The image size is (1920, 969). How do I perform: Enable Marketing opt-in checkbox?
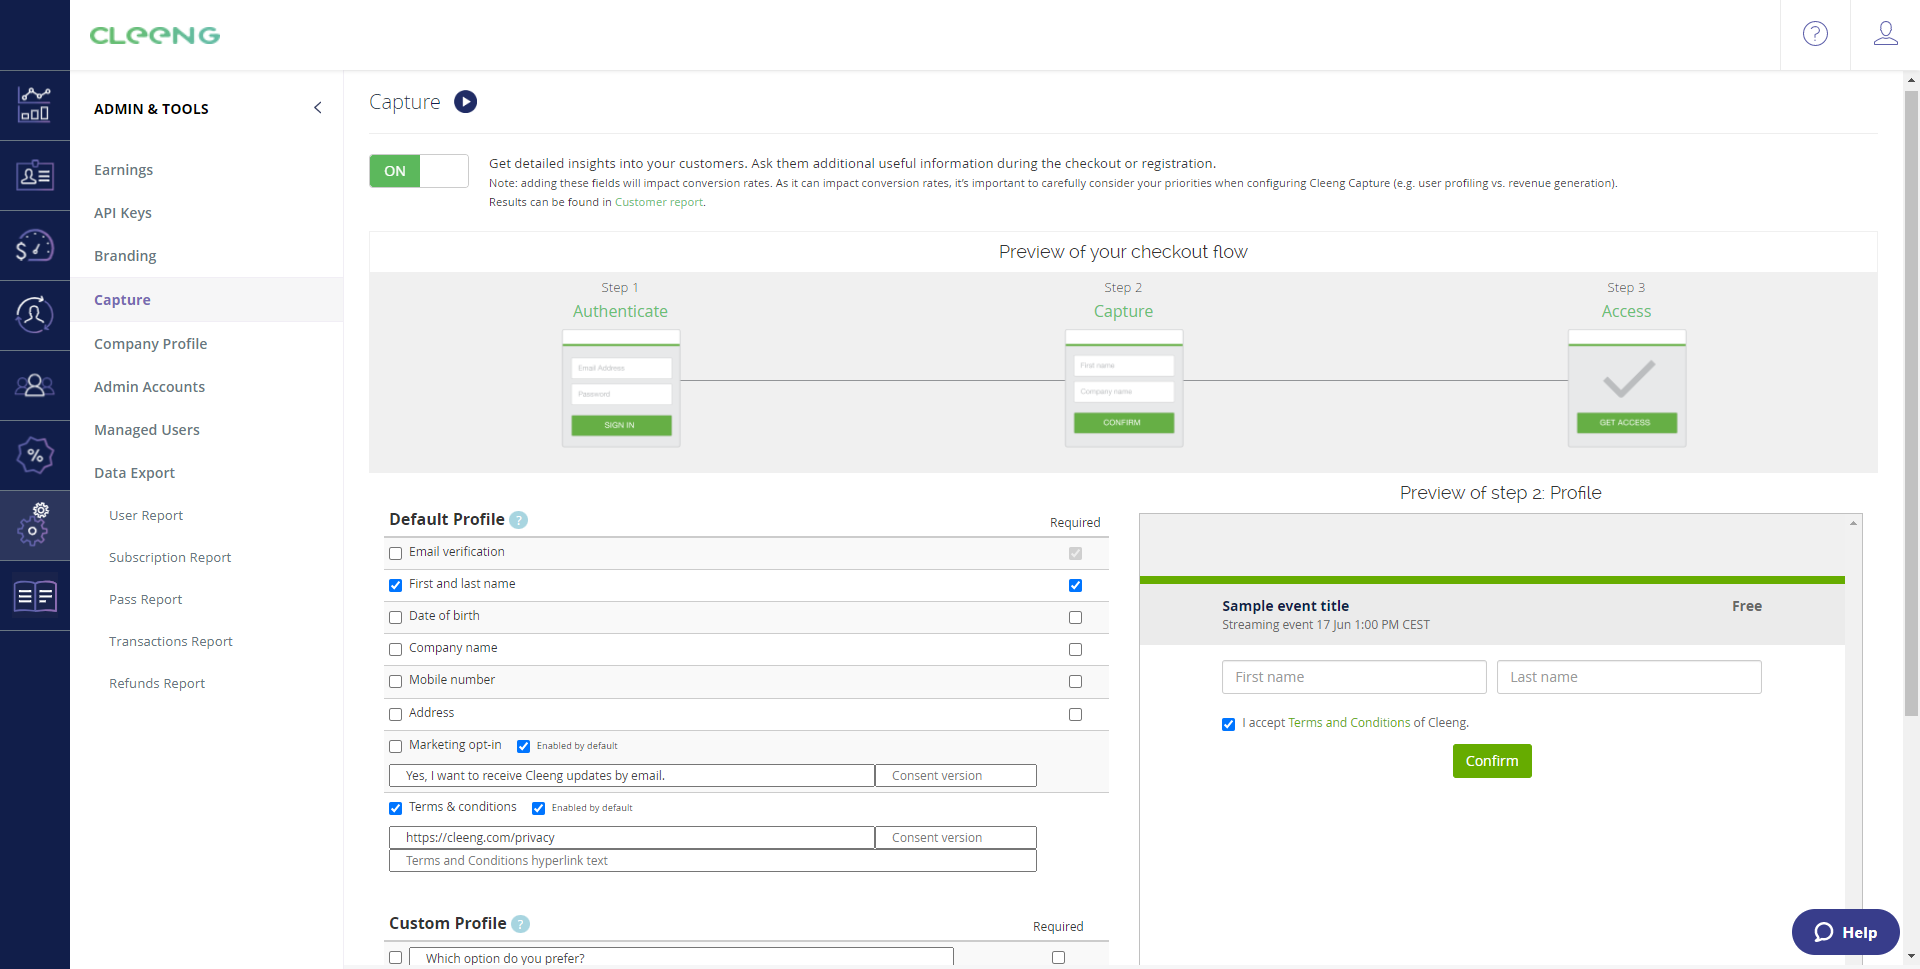click(395, 746)
